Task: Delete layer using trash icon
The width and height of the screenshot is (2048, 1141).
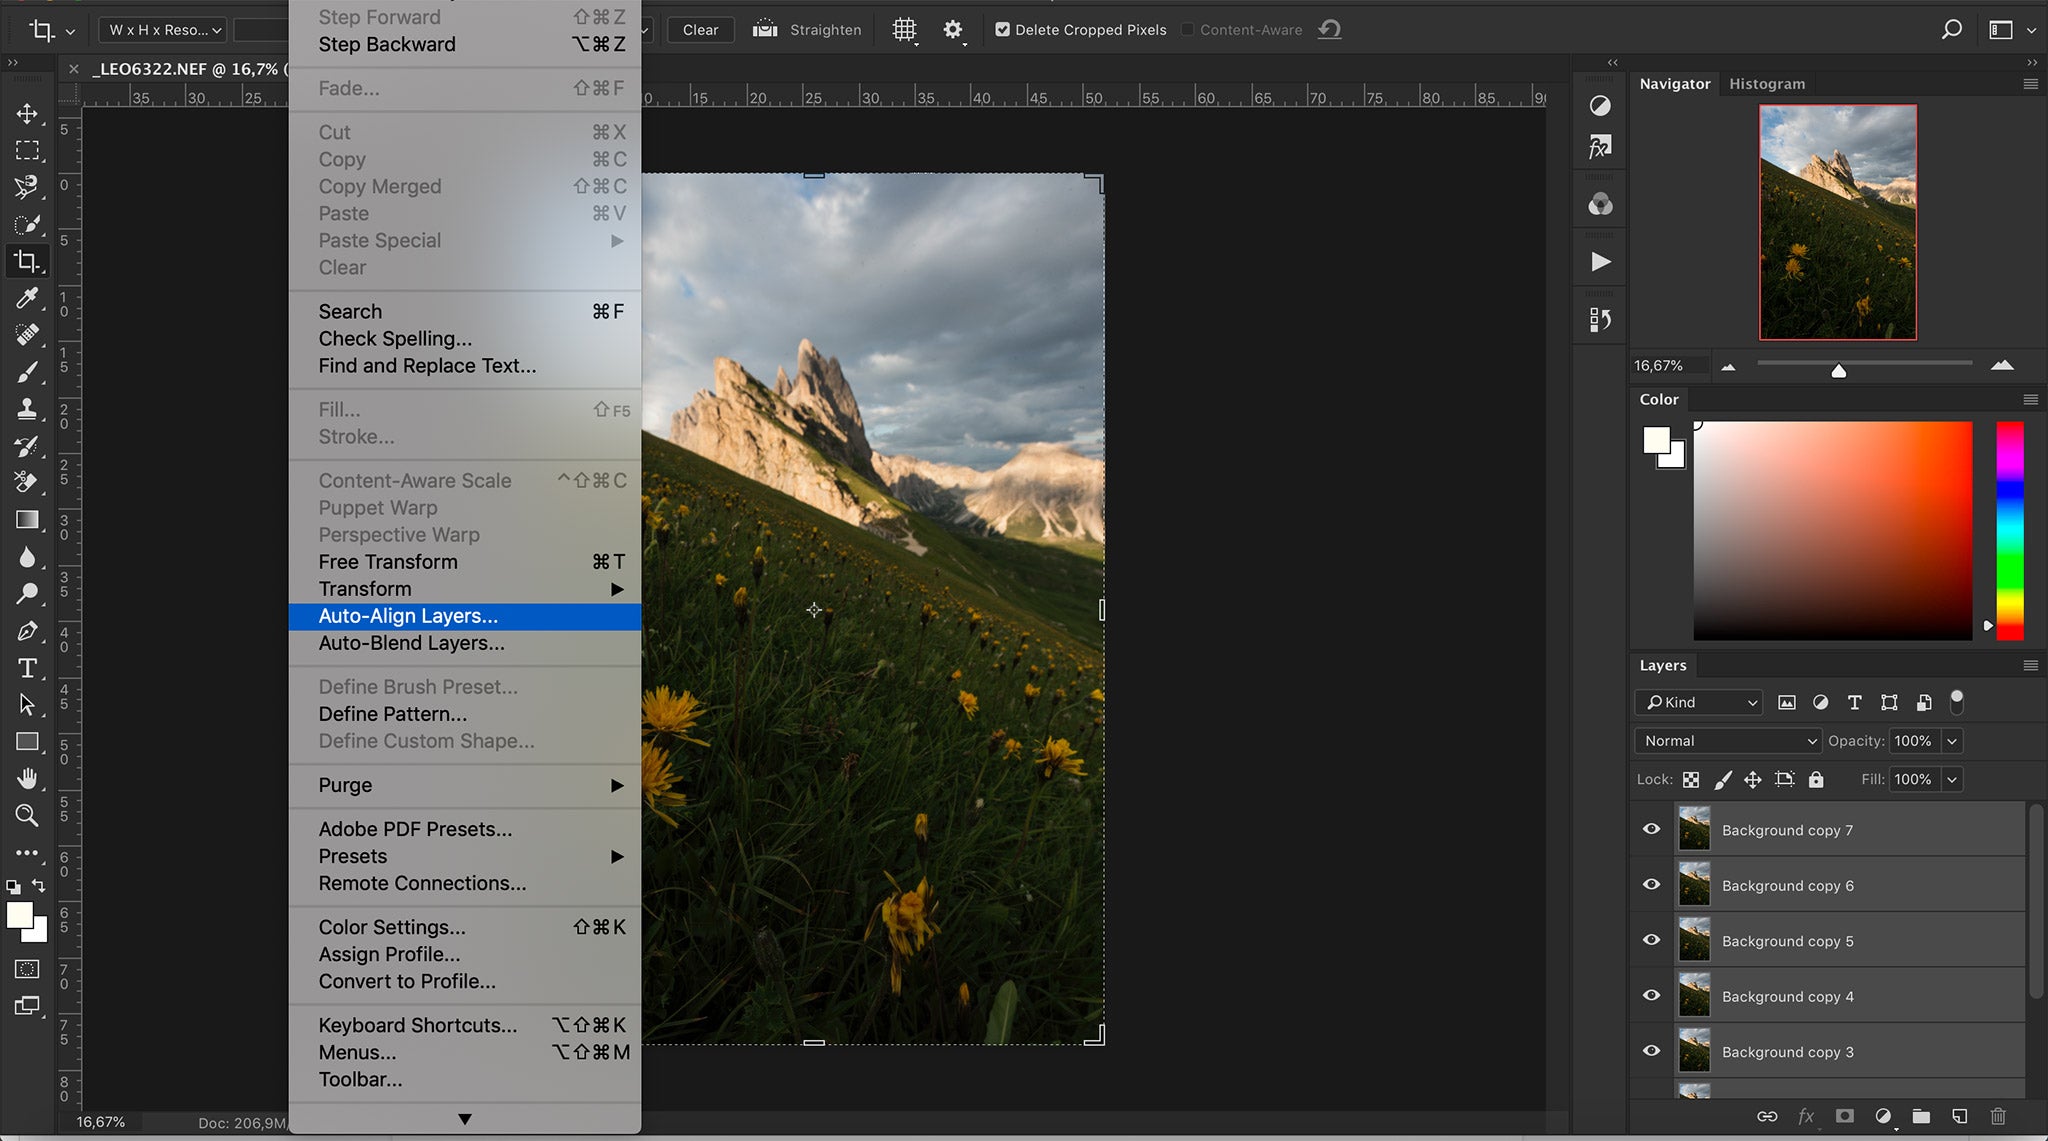Action: [1997, 1116]
